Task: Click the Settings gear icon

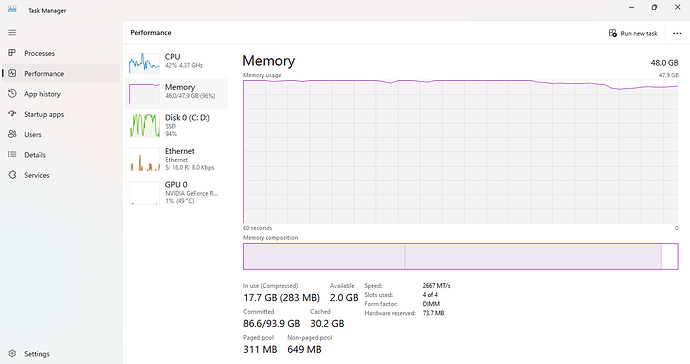Action: click(12, 353)
